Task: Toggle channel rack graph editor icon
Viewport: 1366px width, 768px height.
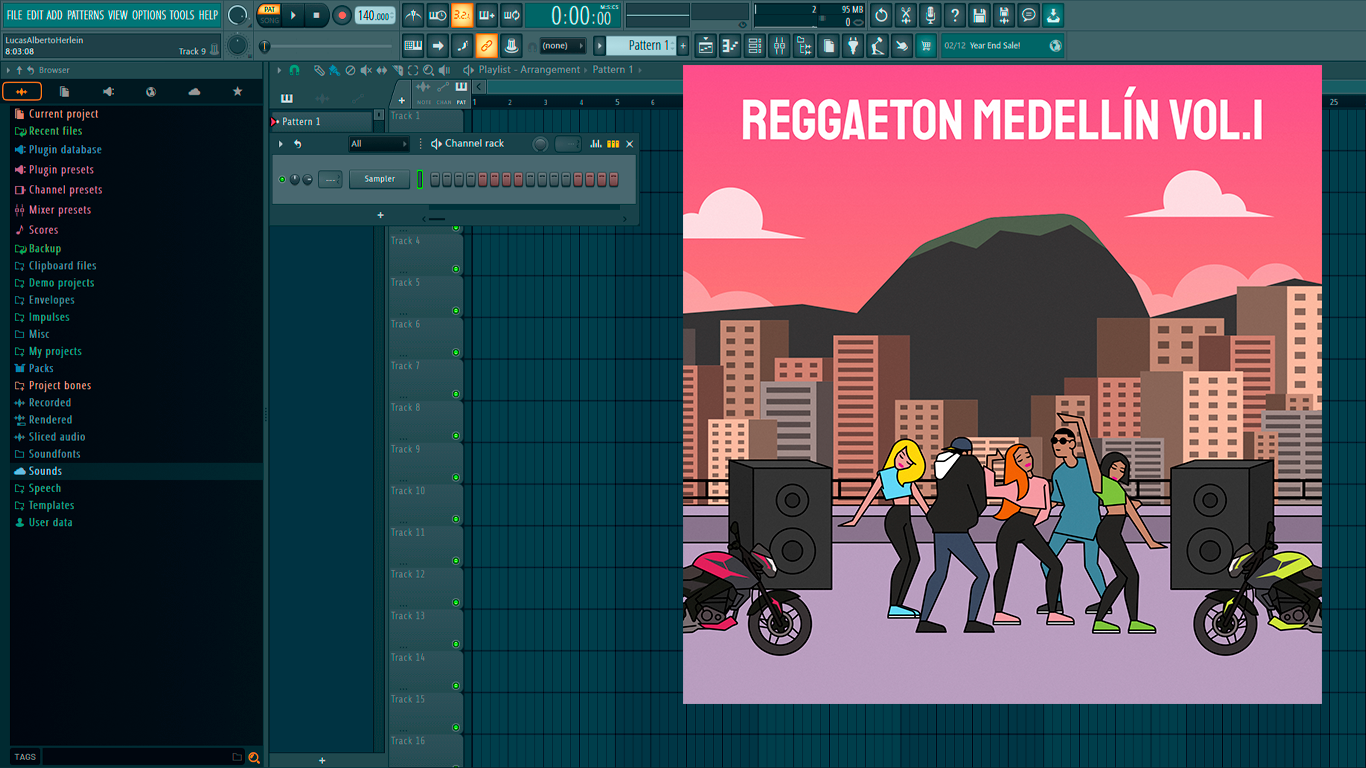Action: point(596,144)
